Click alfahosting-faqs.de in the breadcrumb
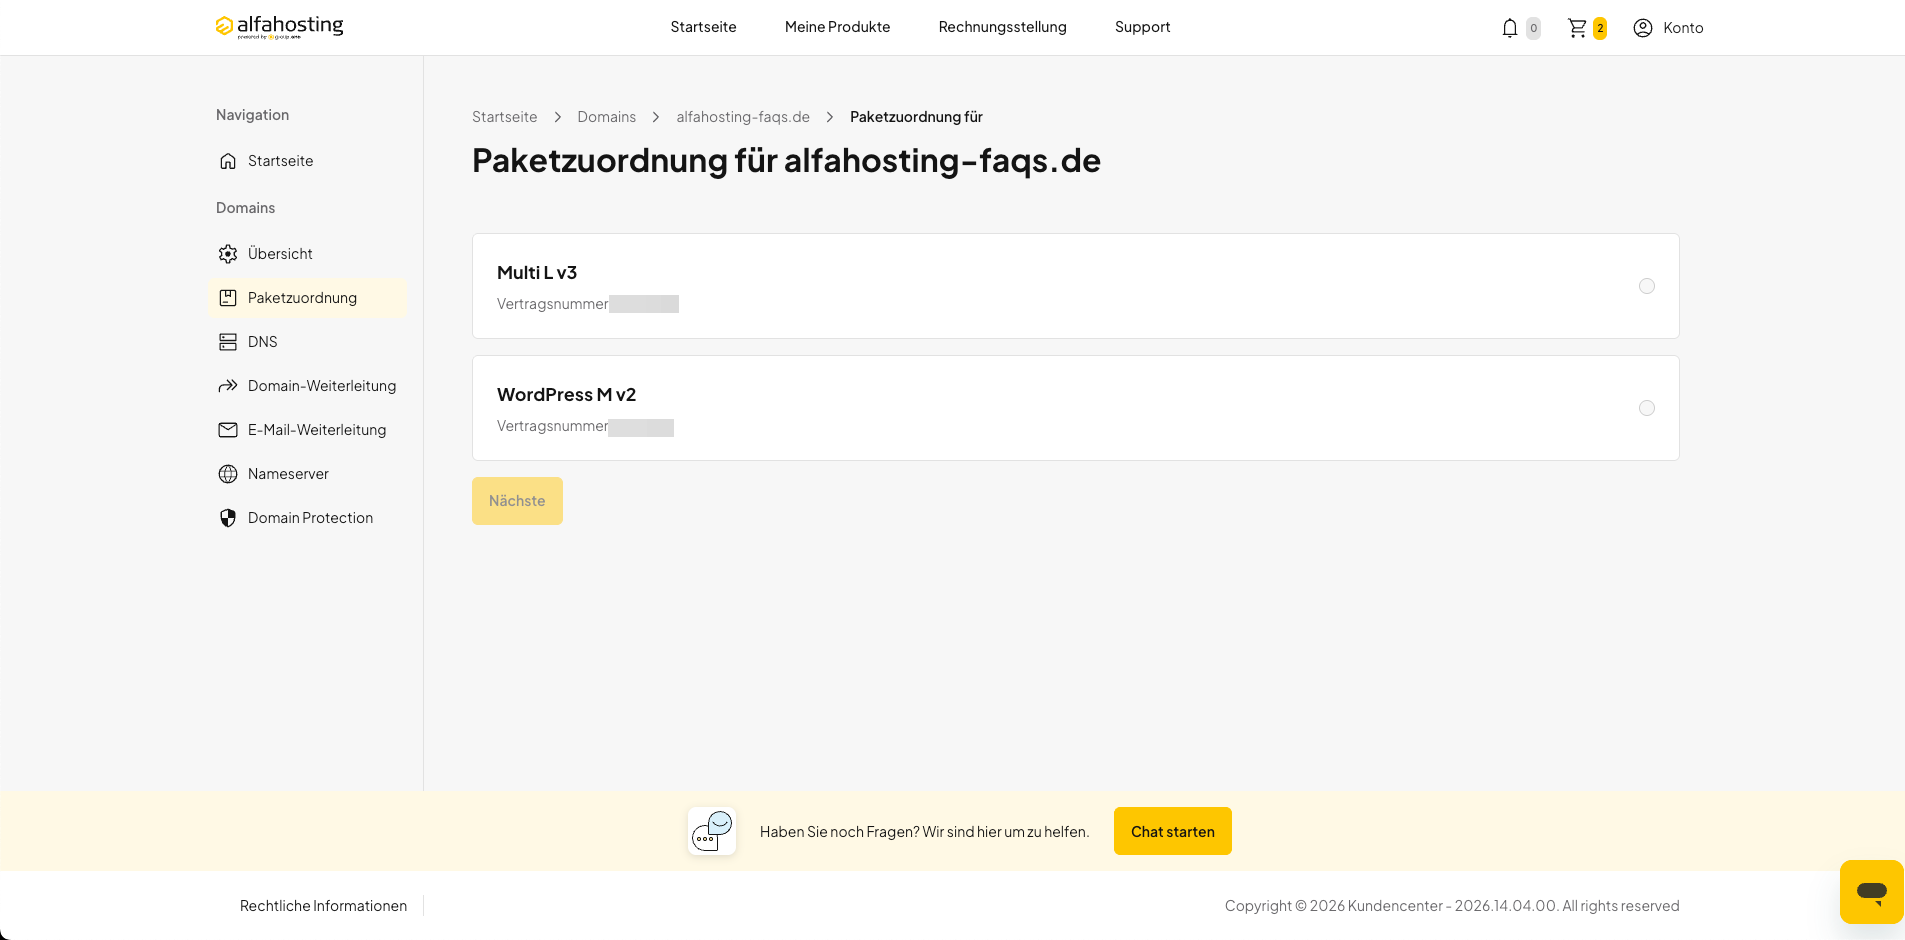The width and height of the screenshot is (1905, 940). (743, 117)
